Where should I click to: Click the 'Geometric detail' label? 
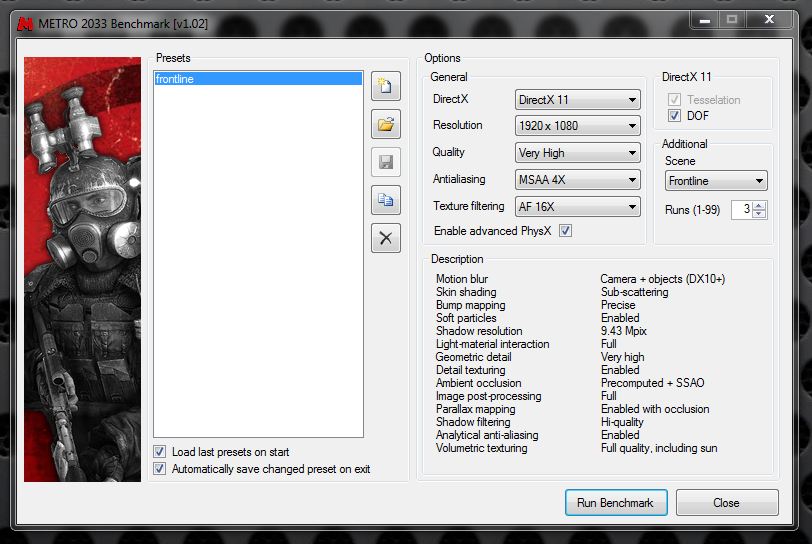[x=473, y=357]
